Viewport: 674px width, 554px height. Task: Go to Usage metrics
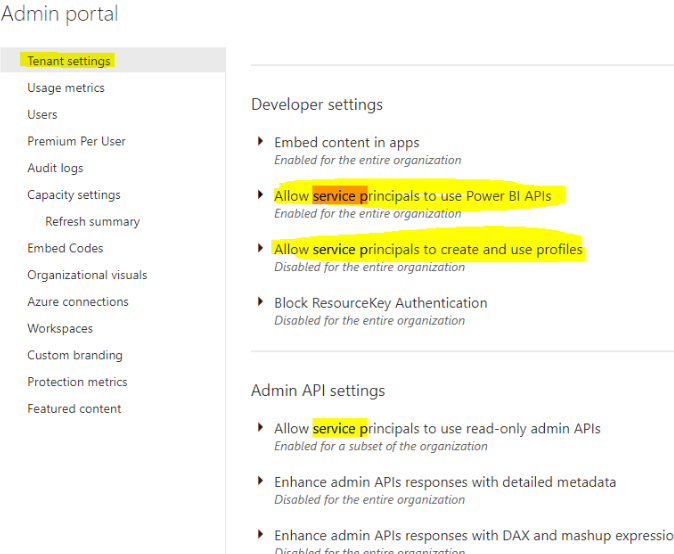click(66, 88)
